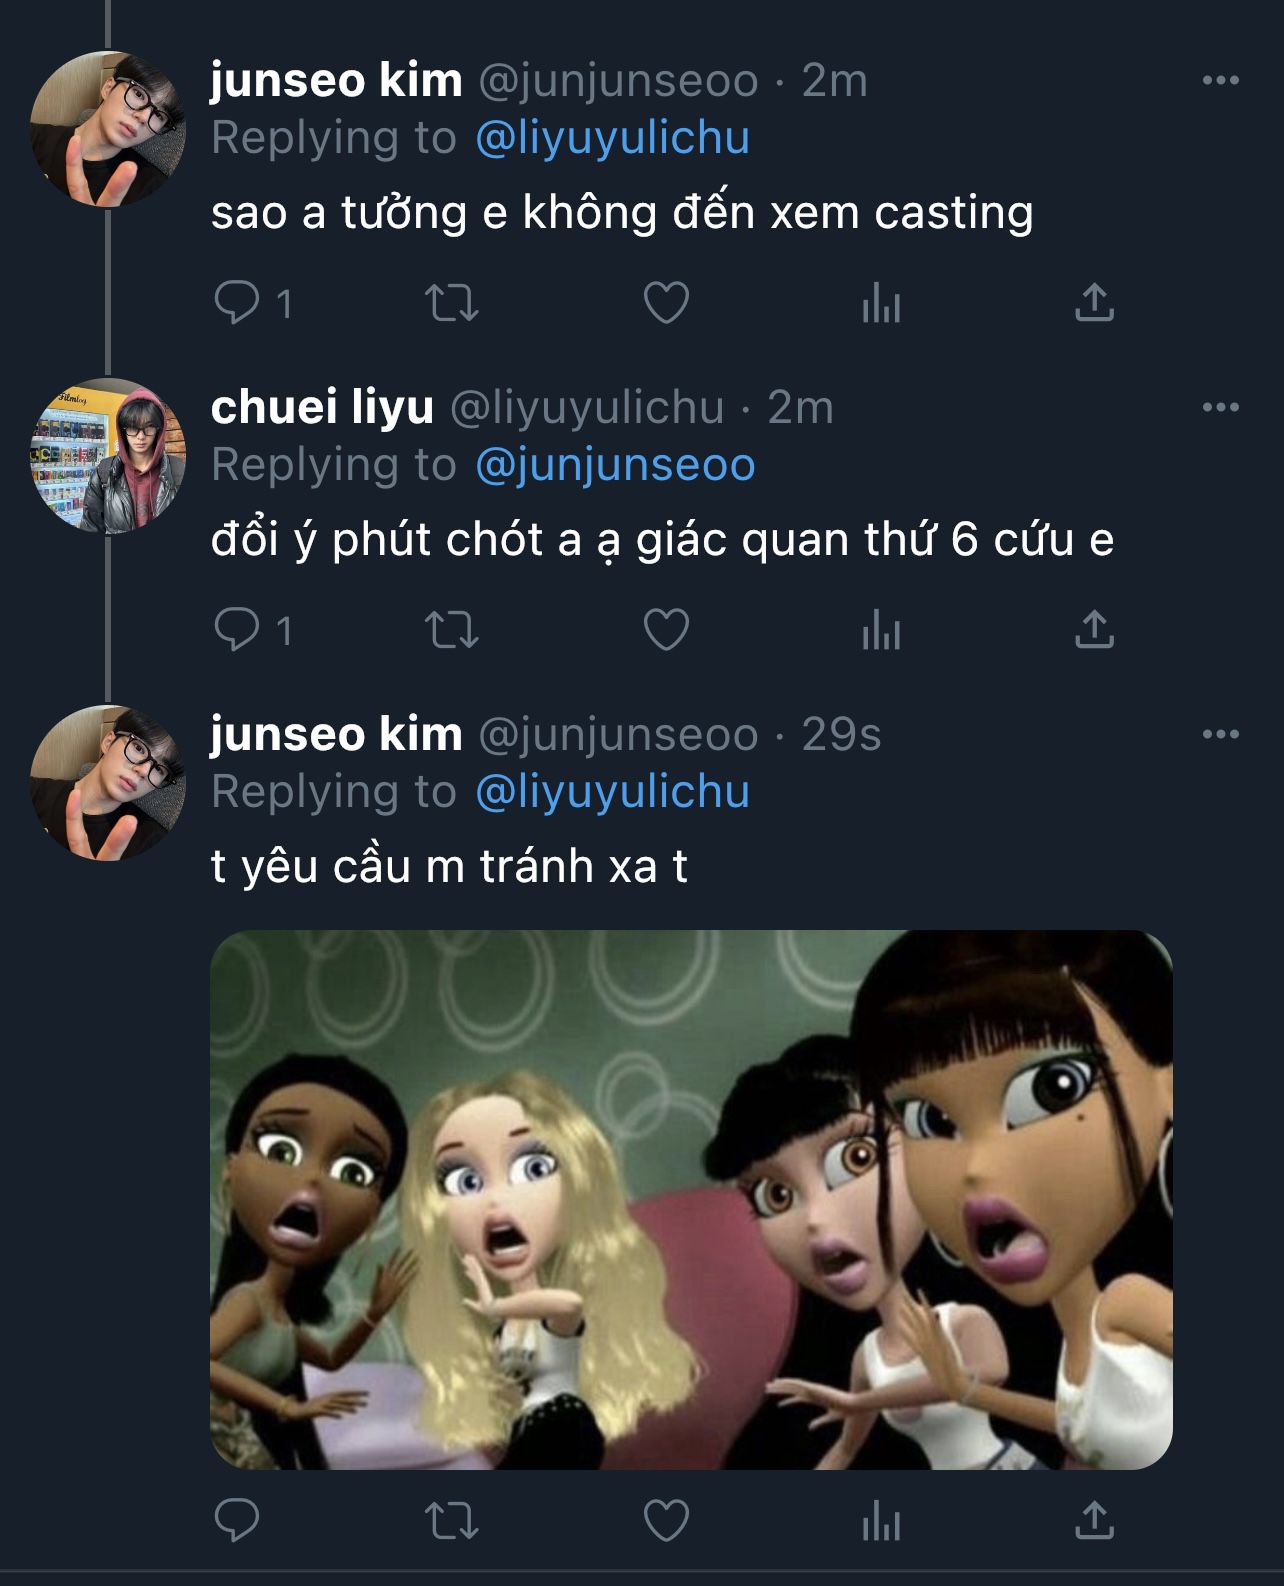Like junseo kim's casting tweet
The image size is (1284, 1586).
(666, 302)
